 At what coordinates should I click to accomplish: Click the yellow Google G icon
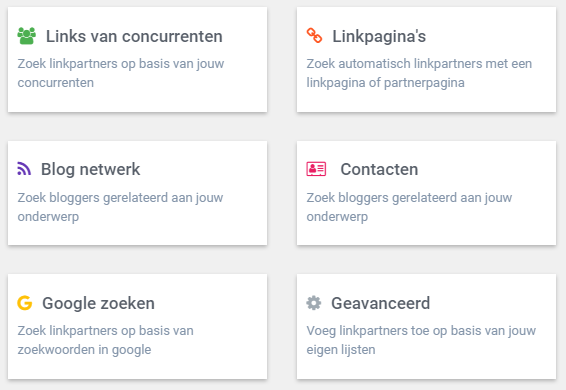[25, 303]
